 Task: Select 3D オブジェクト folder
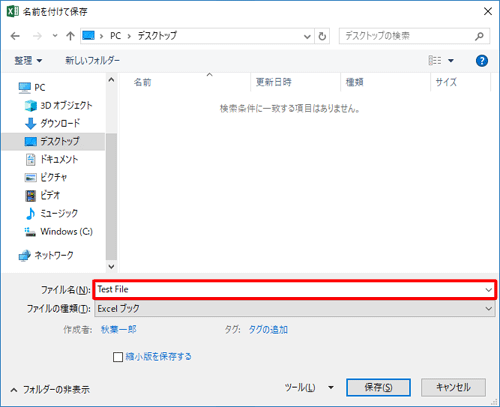click(x=59, y=105)
